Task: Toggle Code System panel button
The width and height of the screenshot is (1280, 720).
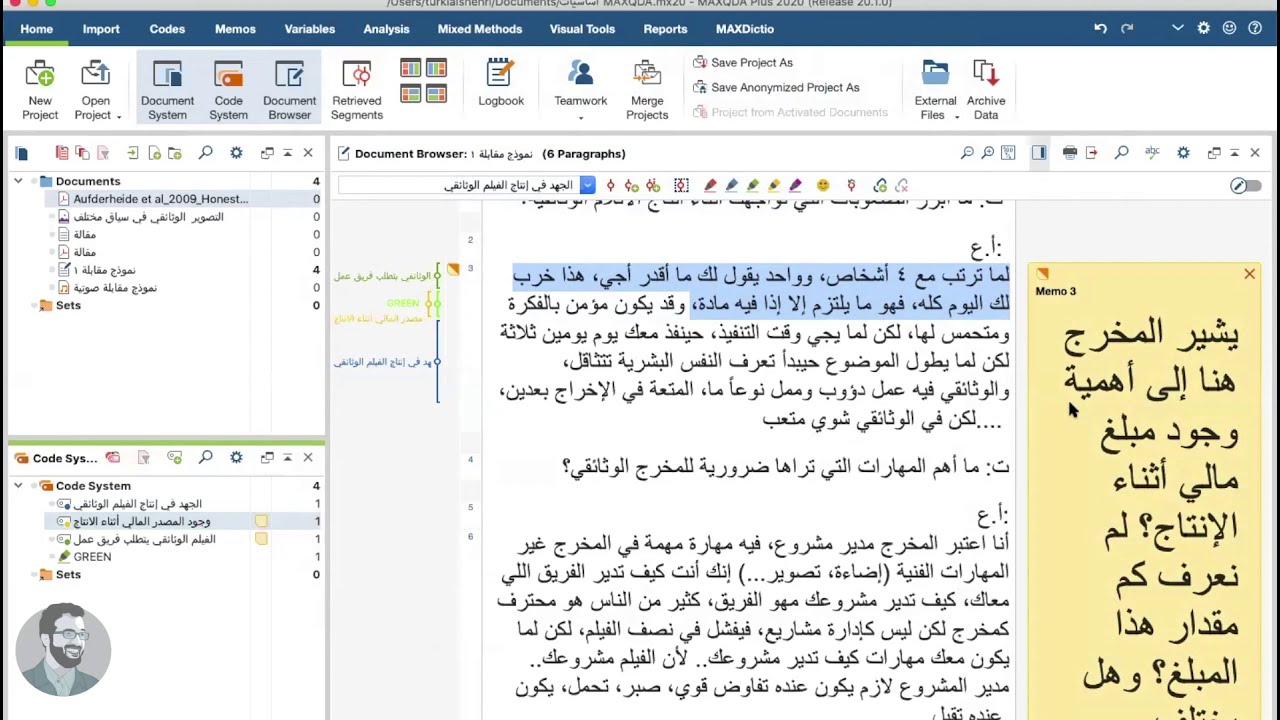Action: (x=228, y=90)
